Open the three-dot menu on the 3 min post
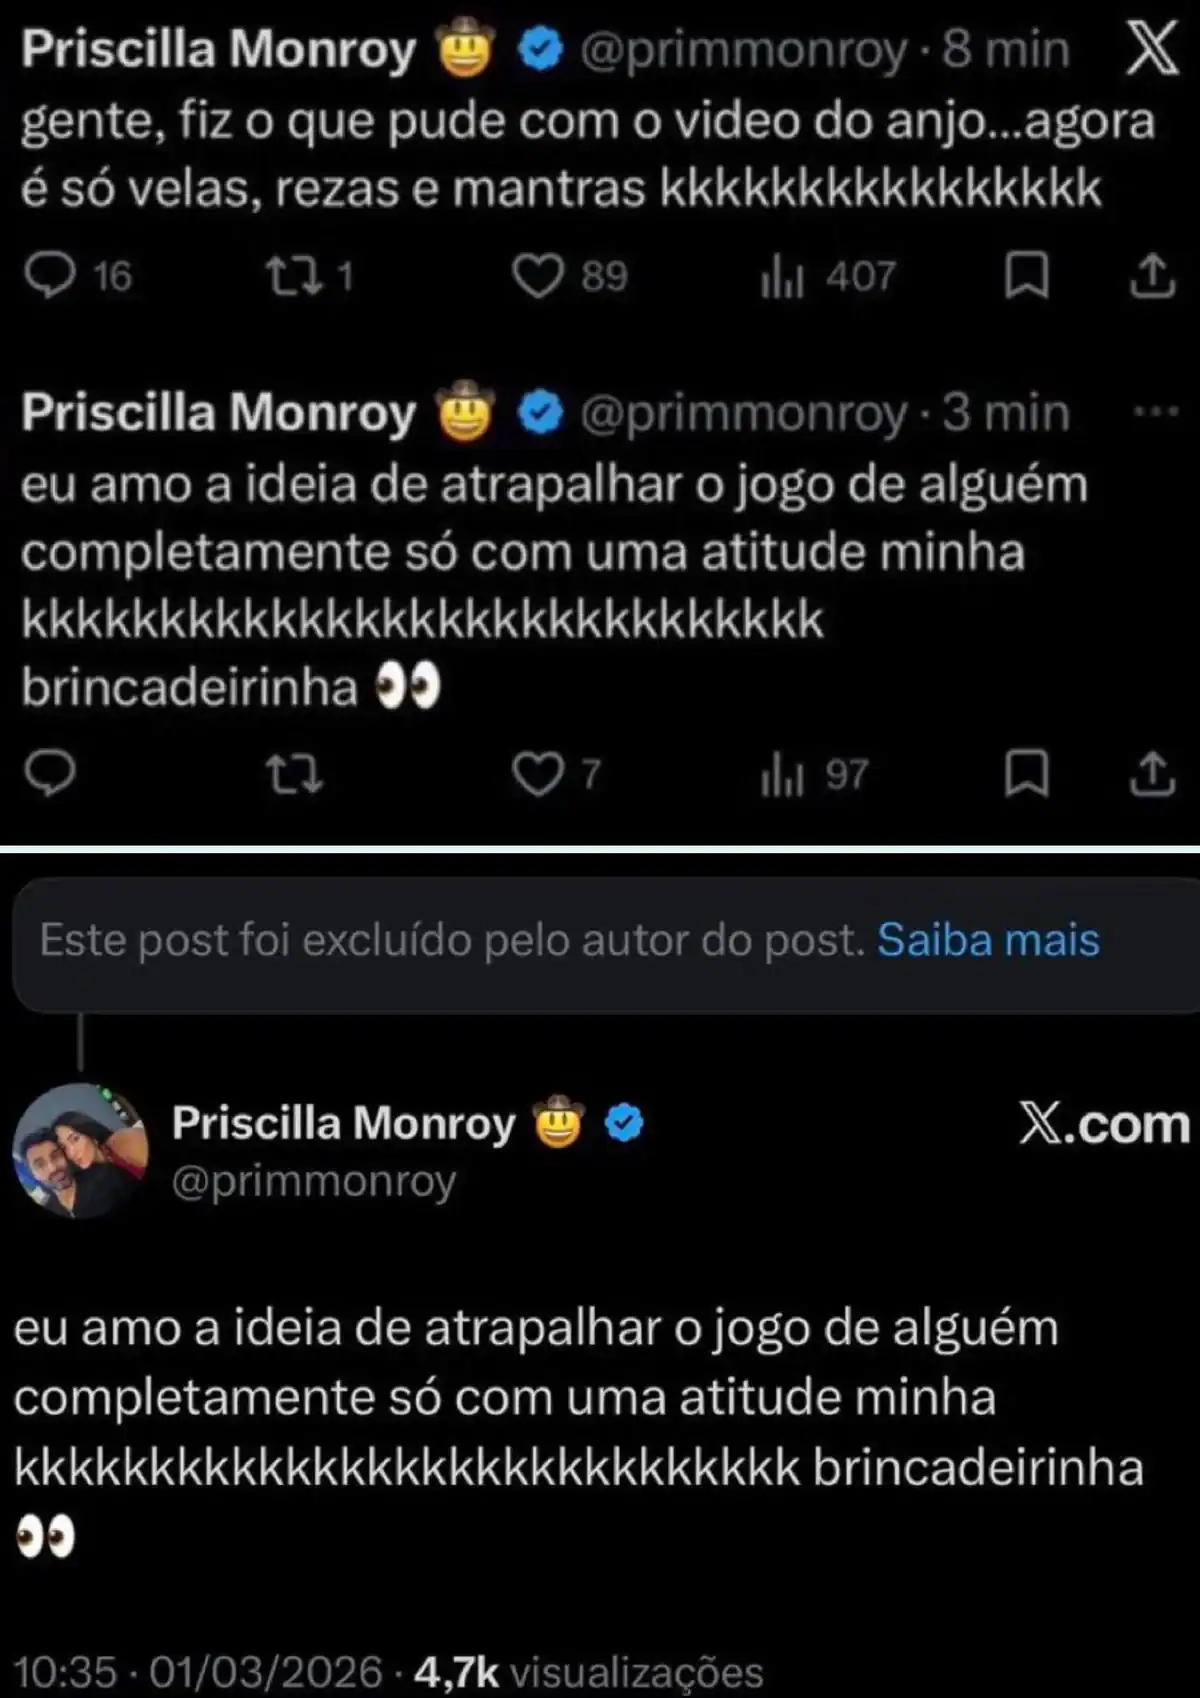 (x=1158, y=411)
